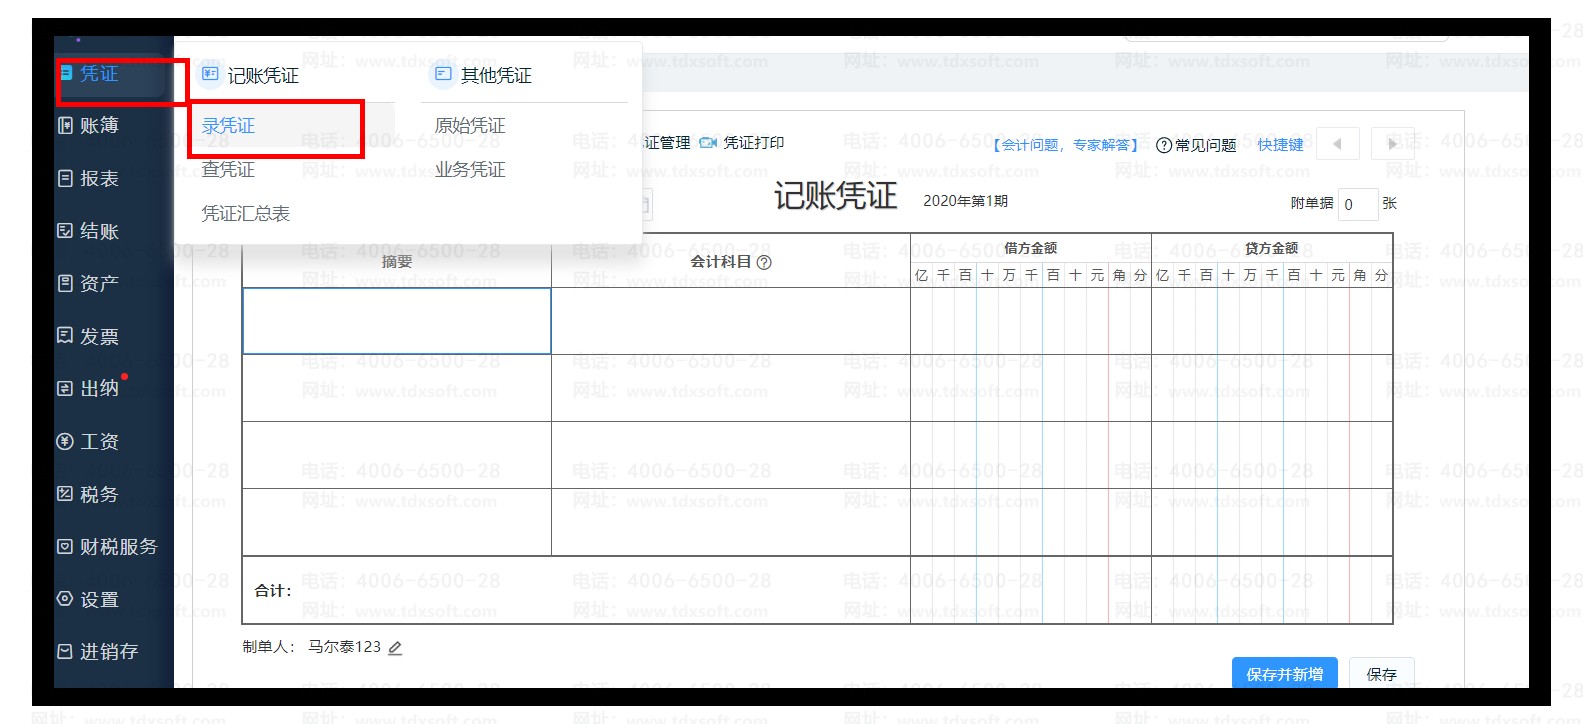Click the 合计 row label
The width and height of the screenshot is (1583, 724).
pos(273,591)
